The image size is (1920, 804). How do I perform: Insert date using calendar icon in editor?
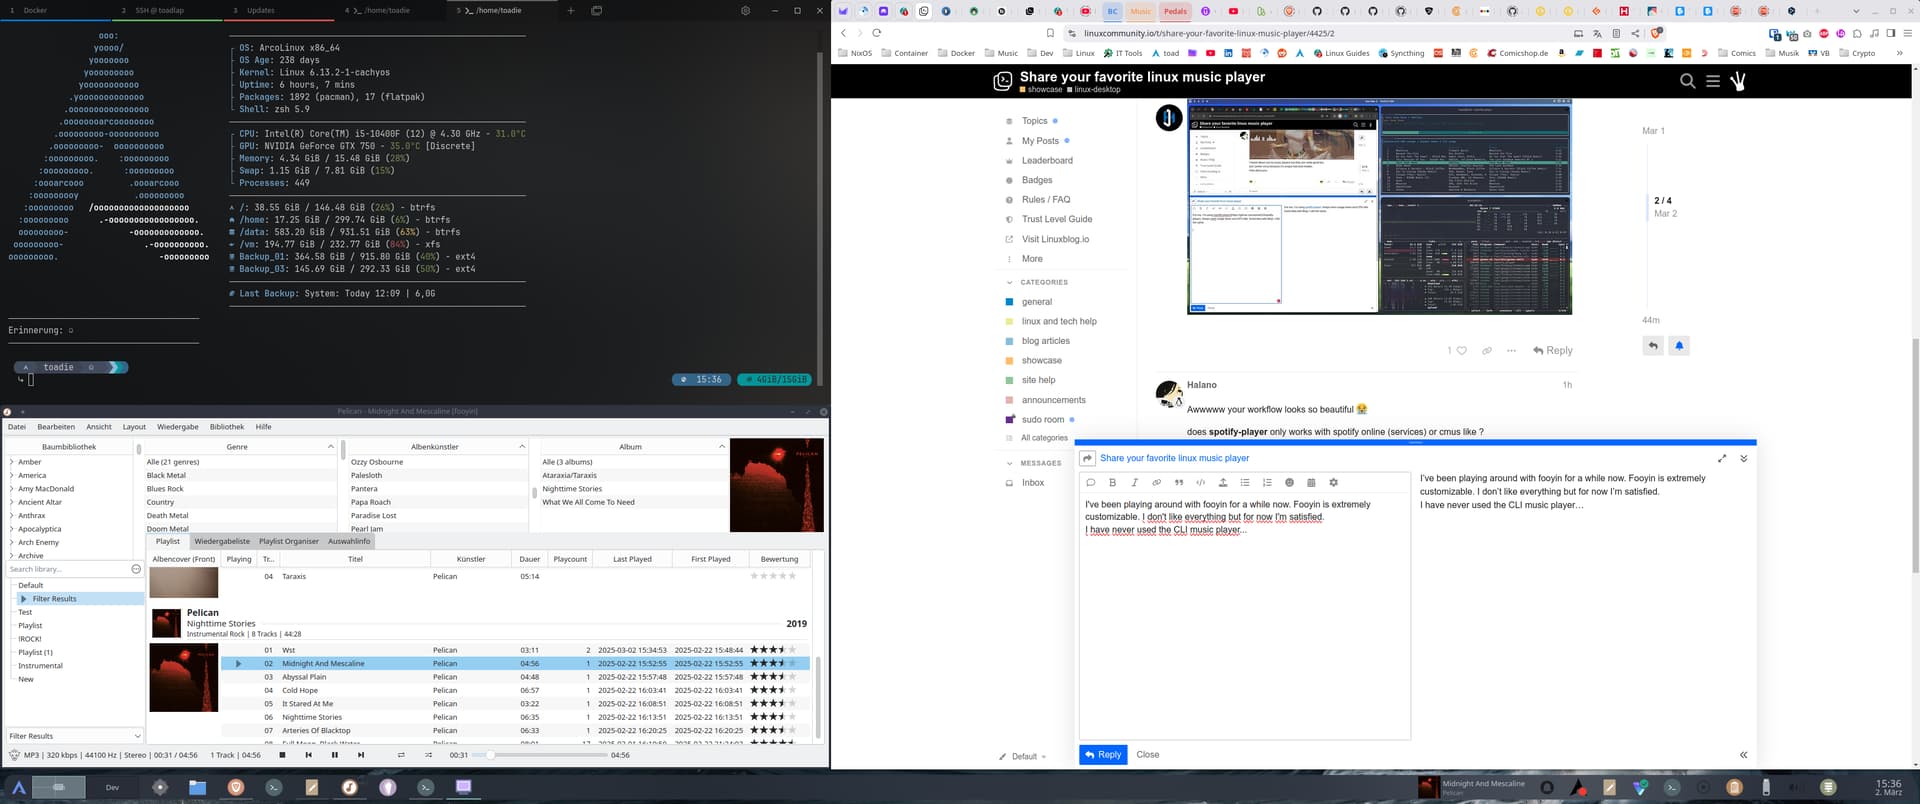pyautogui.click(x=1311, y=482)
